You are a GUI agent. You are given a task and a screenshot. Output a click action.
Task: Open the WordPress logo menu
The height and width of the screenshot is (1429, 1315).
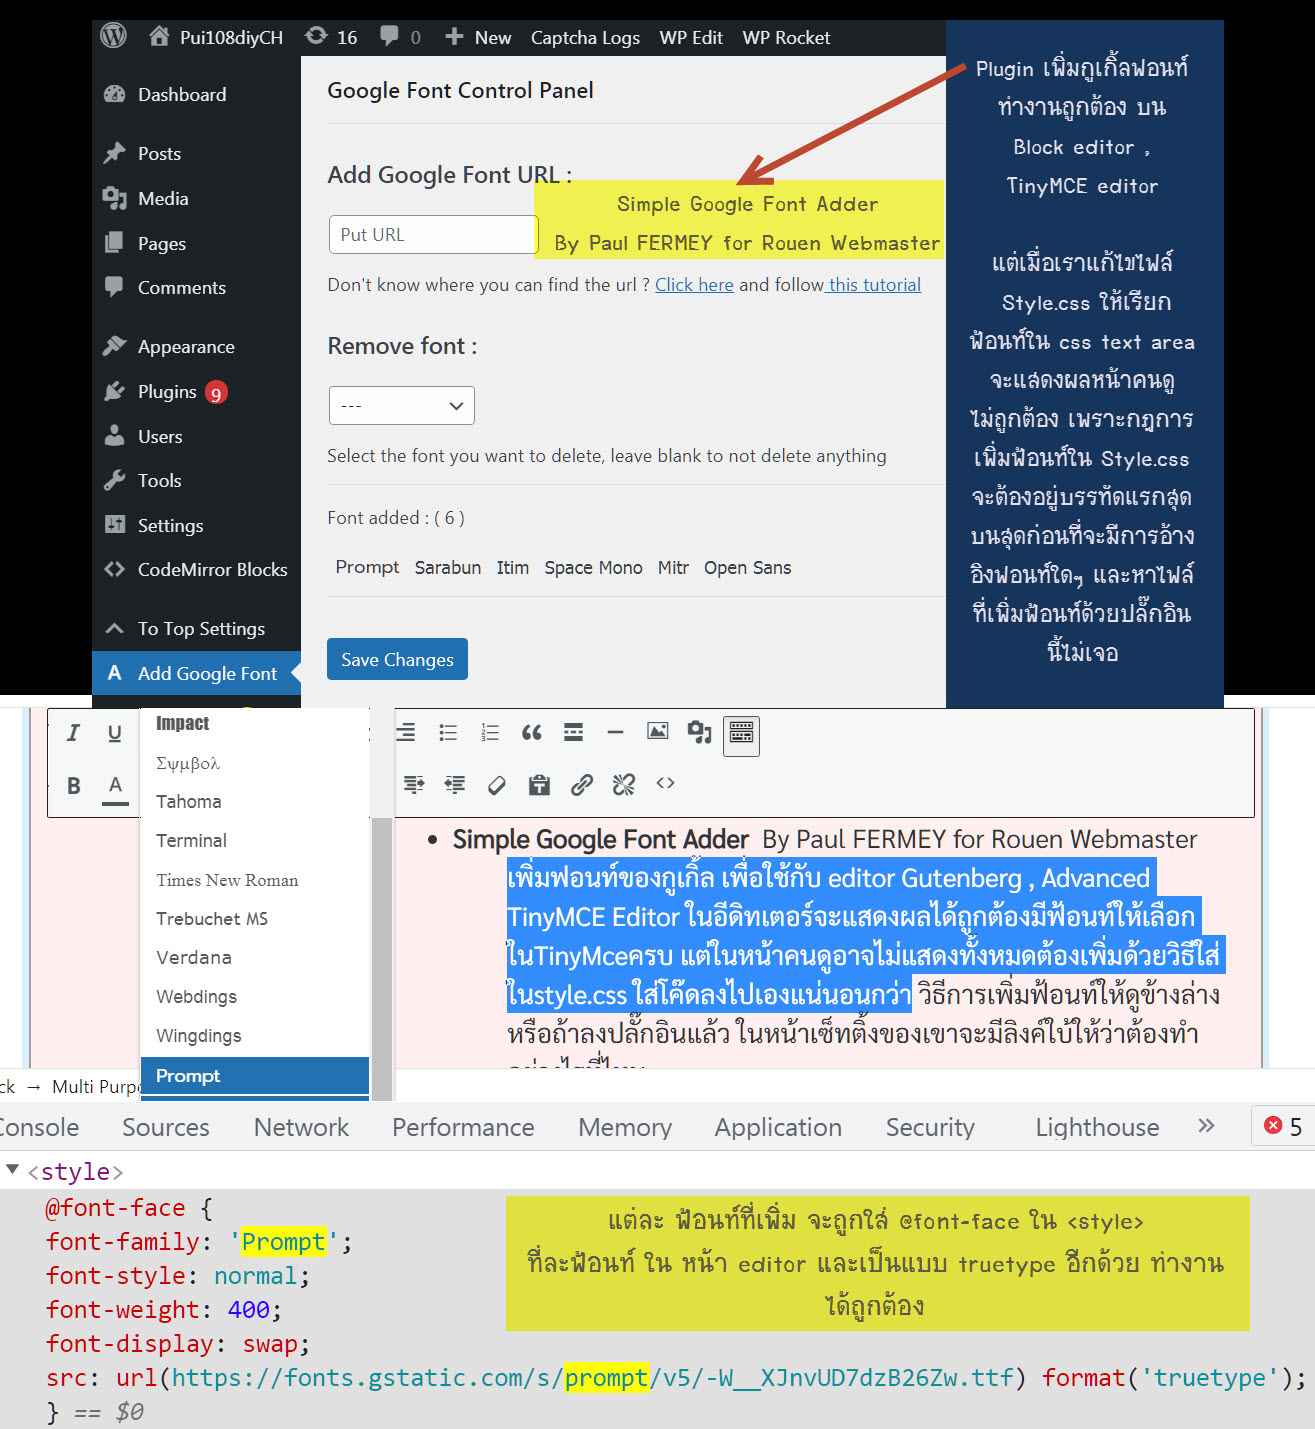[x=114, y=36]
